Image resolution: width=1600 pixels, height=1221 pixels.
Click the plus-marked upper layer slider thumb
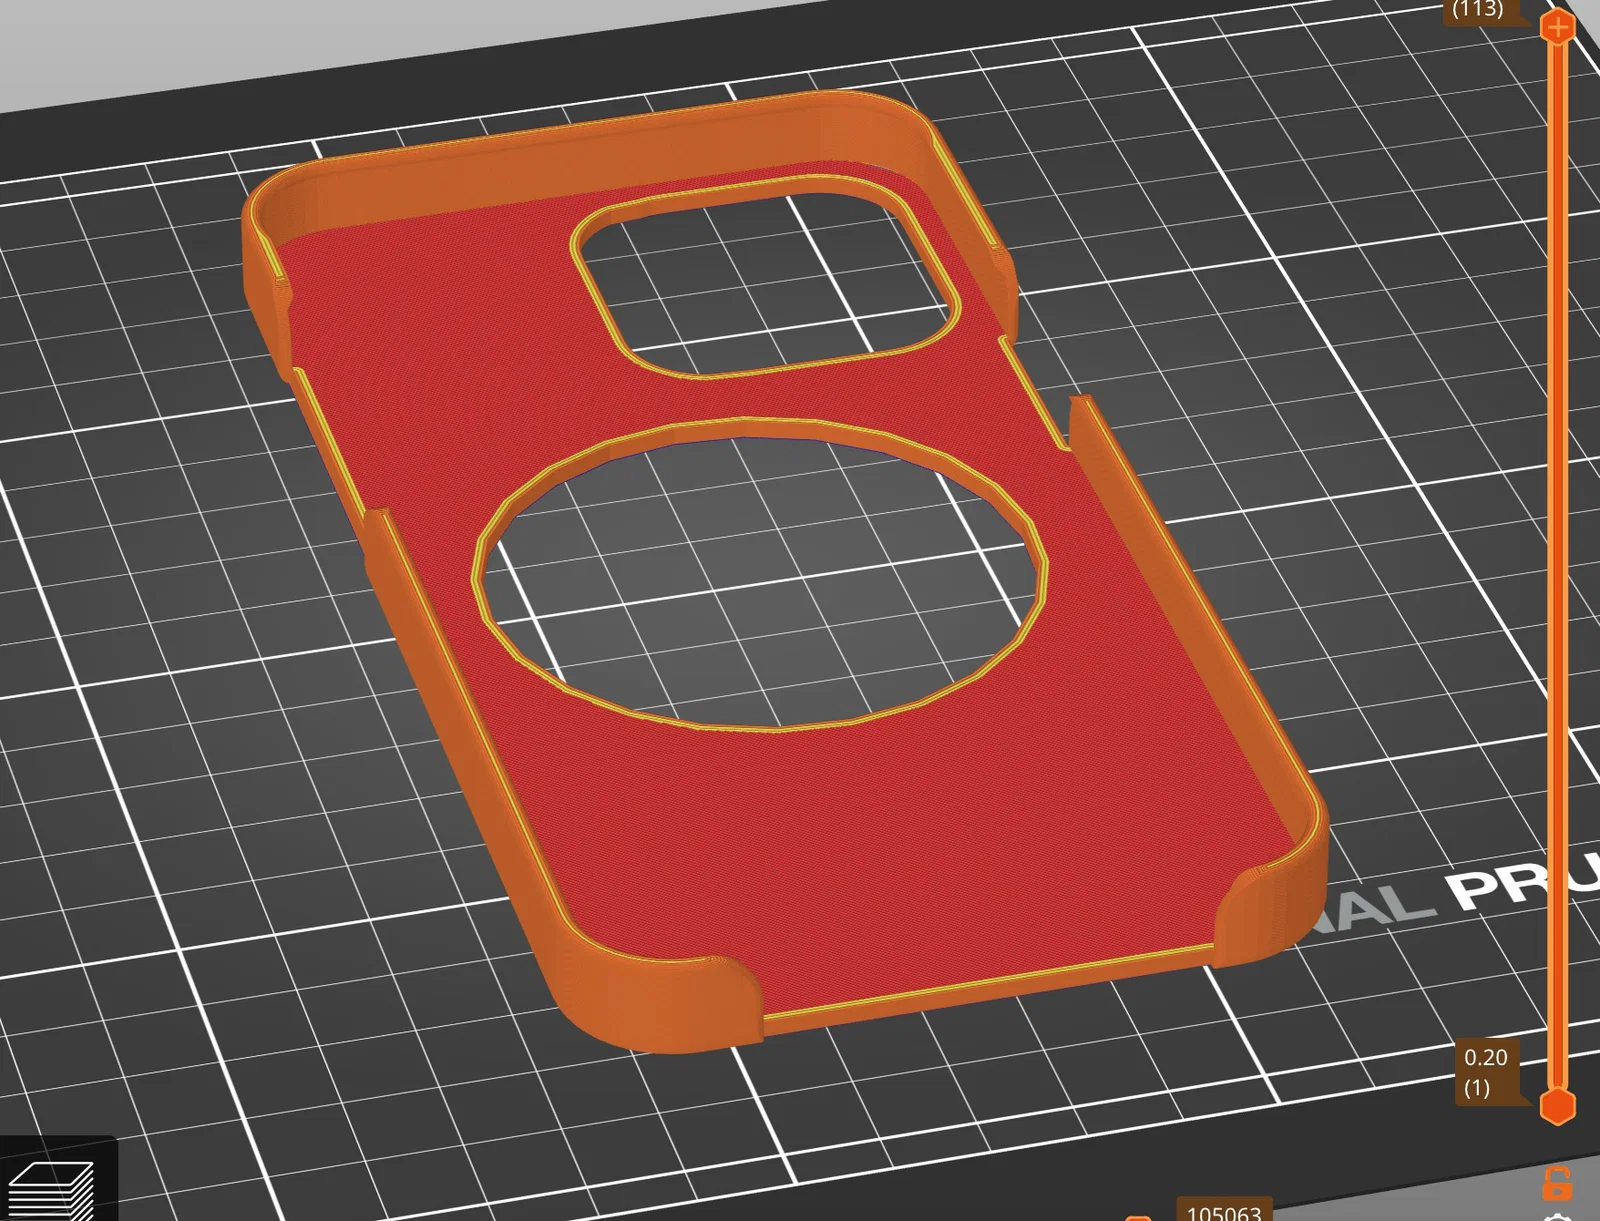pyautogui.click(x=1557, y=26)
